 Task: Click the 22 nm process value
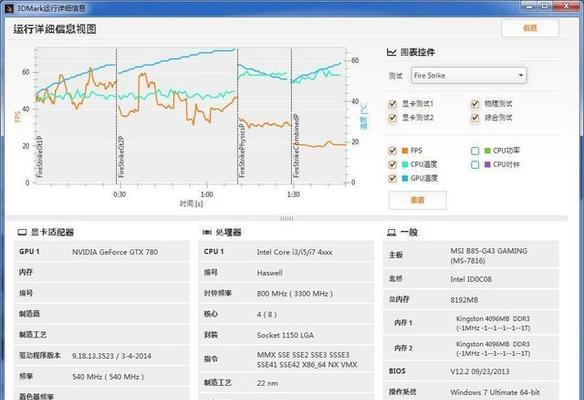[x=267, y=383]
